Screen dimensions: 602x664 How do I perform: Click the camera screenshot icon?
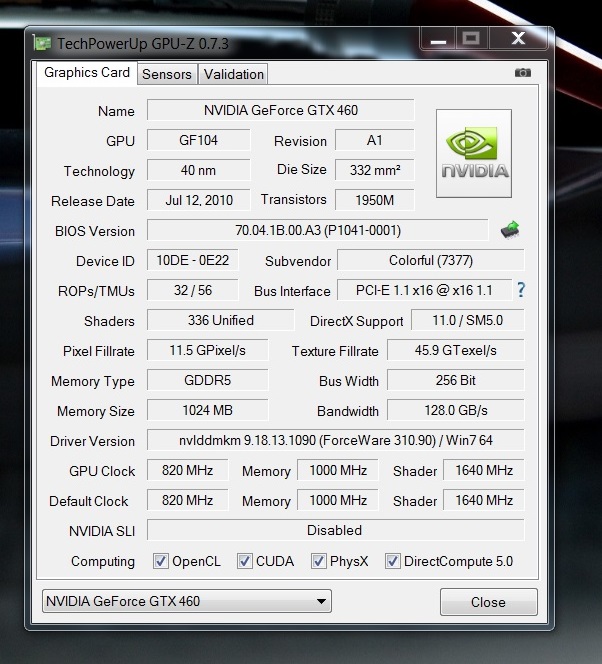tap(522, 73)
